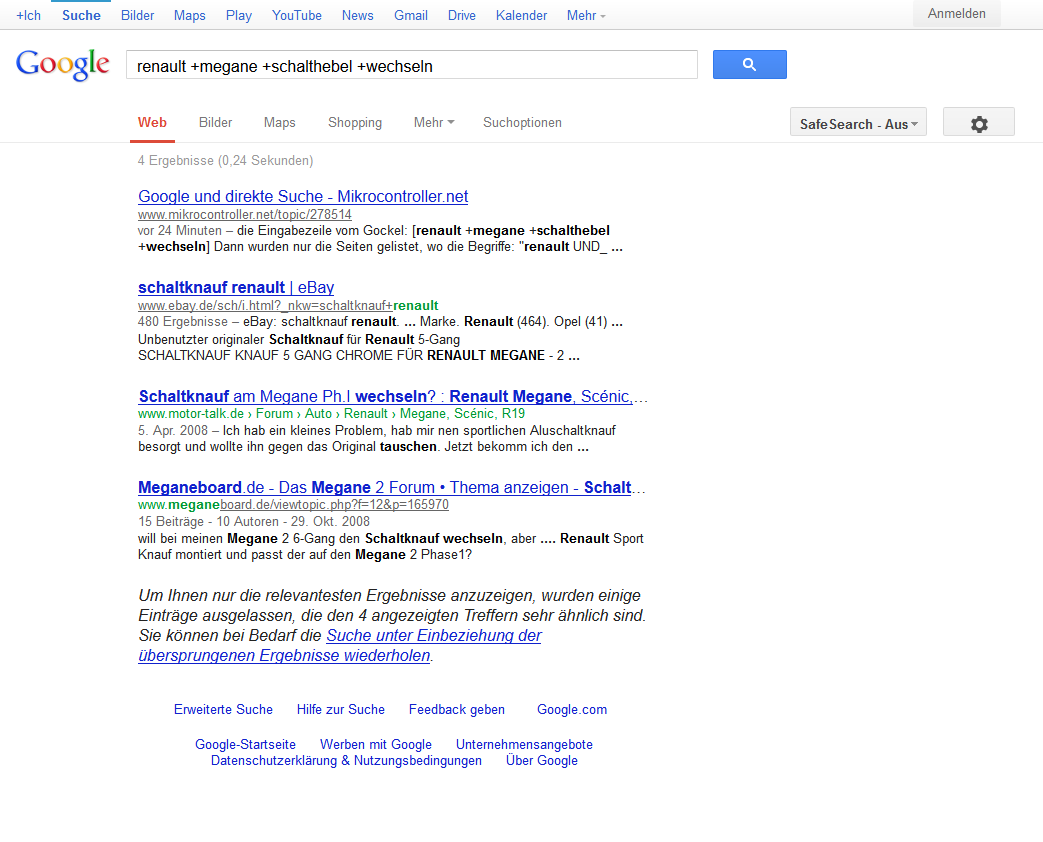The image size is (1043, 842).
Task: Switch to the Shopping results tab
Action: (x=355, y=122)
